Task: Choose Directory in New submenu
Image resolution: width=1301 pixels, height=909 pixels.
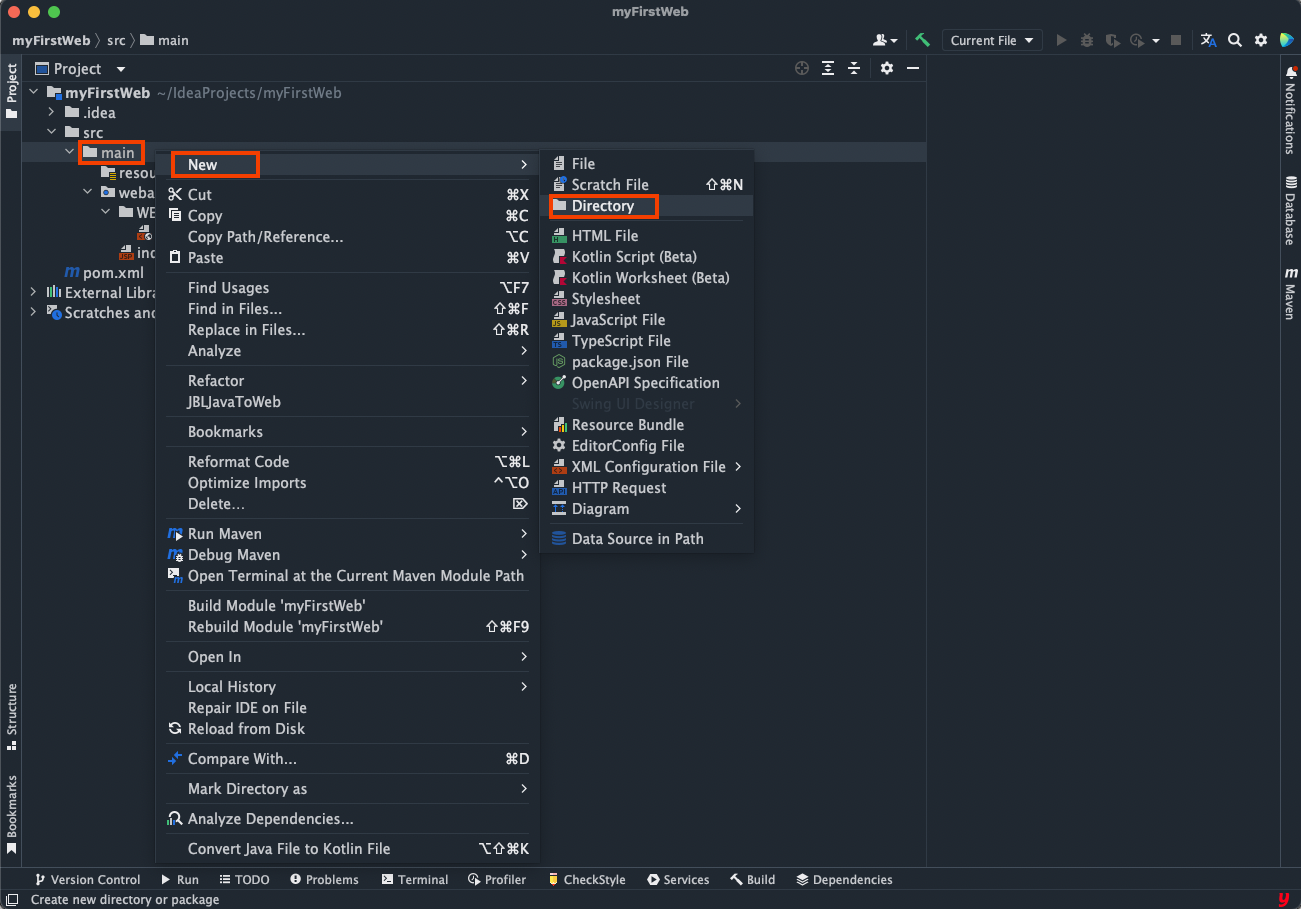Action: pyautogui.click(x=647, y=205)
